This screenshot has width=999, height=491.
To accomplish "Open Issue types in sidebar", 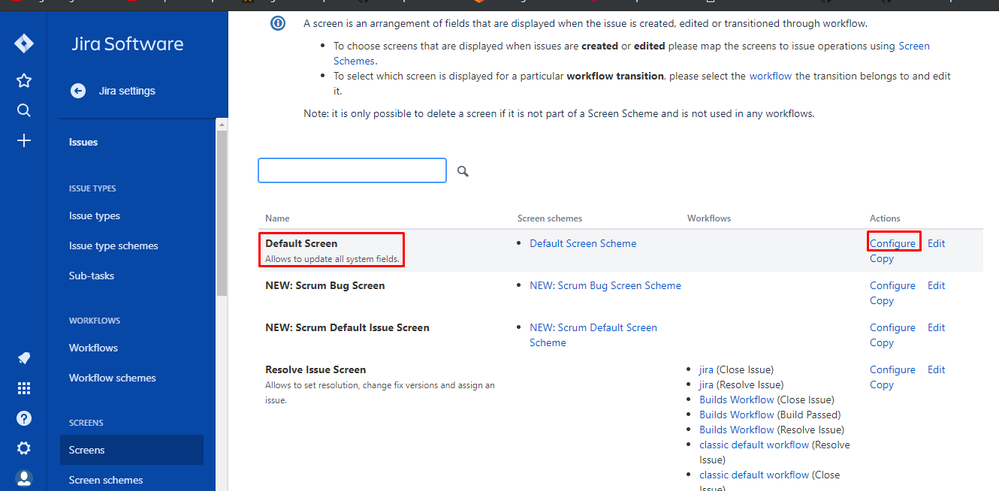I will click(94, 216).
